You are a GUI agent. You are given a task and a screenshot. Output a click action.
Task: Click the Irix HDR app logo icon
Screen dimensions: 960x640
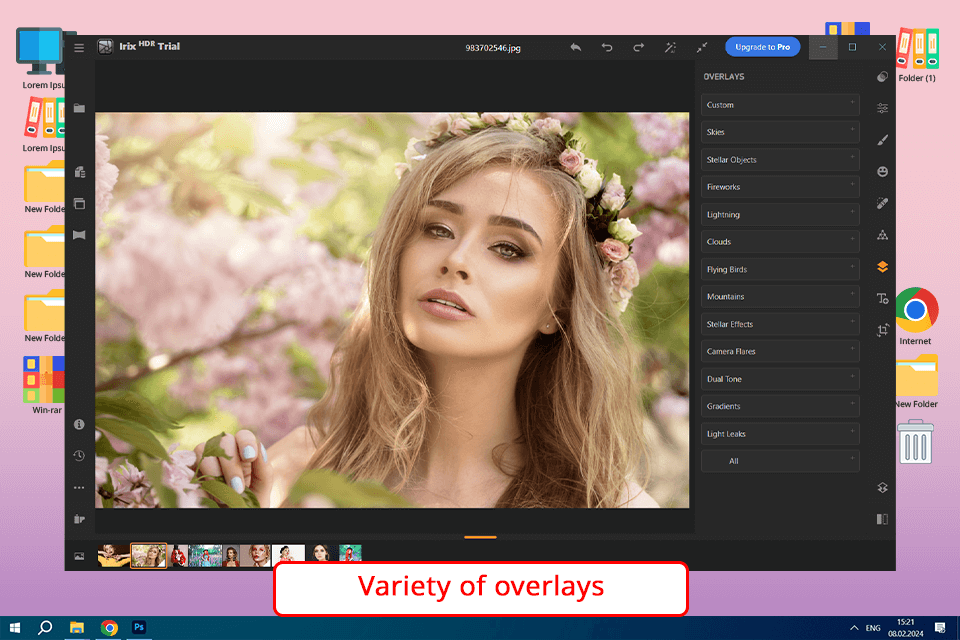(105, 47)
